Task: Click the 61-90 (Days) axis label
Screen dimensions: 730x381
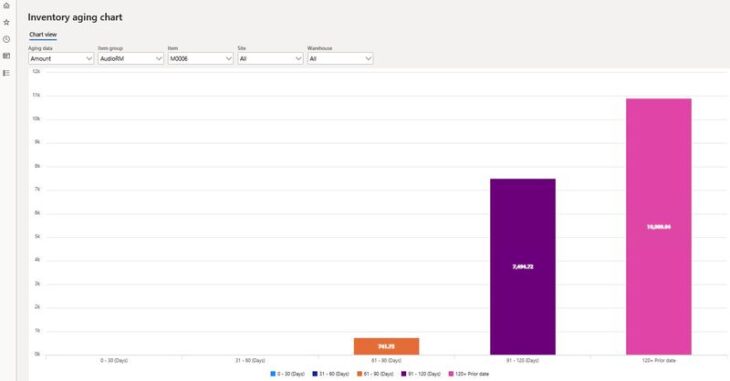Action: point(386,361)
